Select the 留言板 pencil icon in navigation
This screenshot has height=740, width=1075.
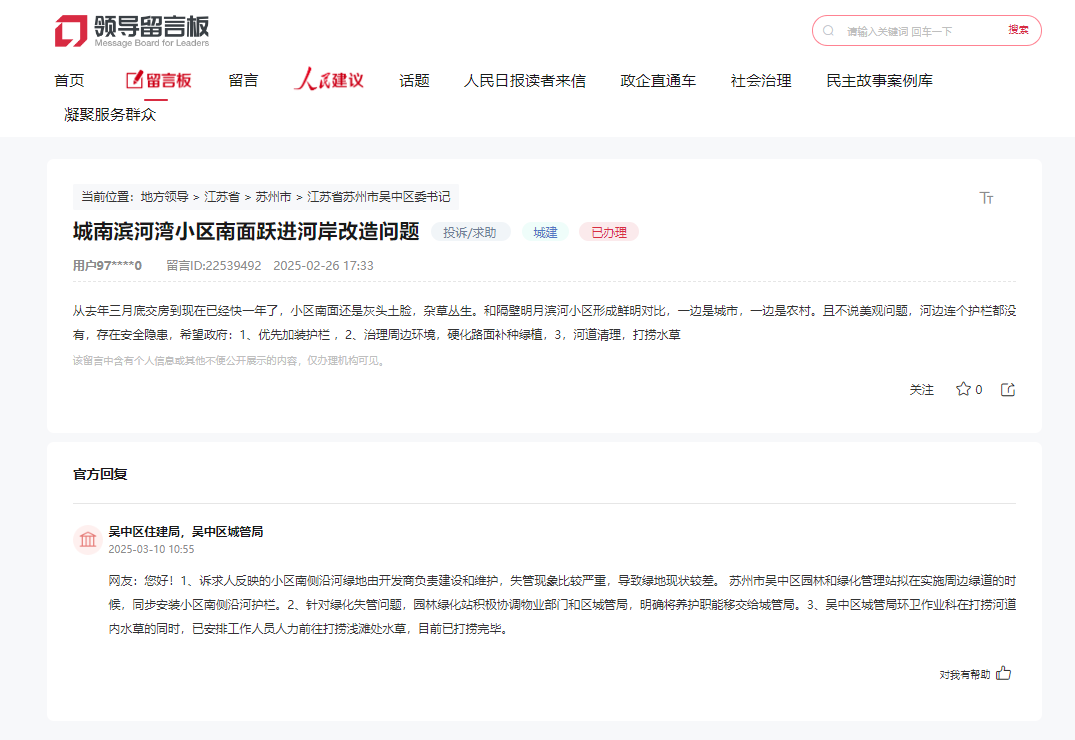(x=136, y=81)
